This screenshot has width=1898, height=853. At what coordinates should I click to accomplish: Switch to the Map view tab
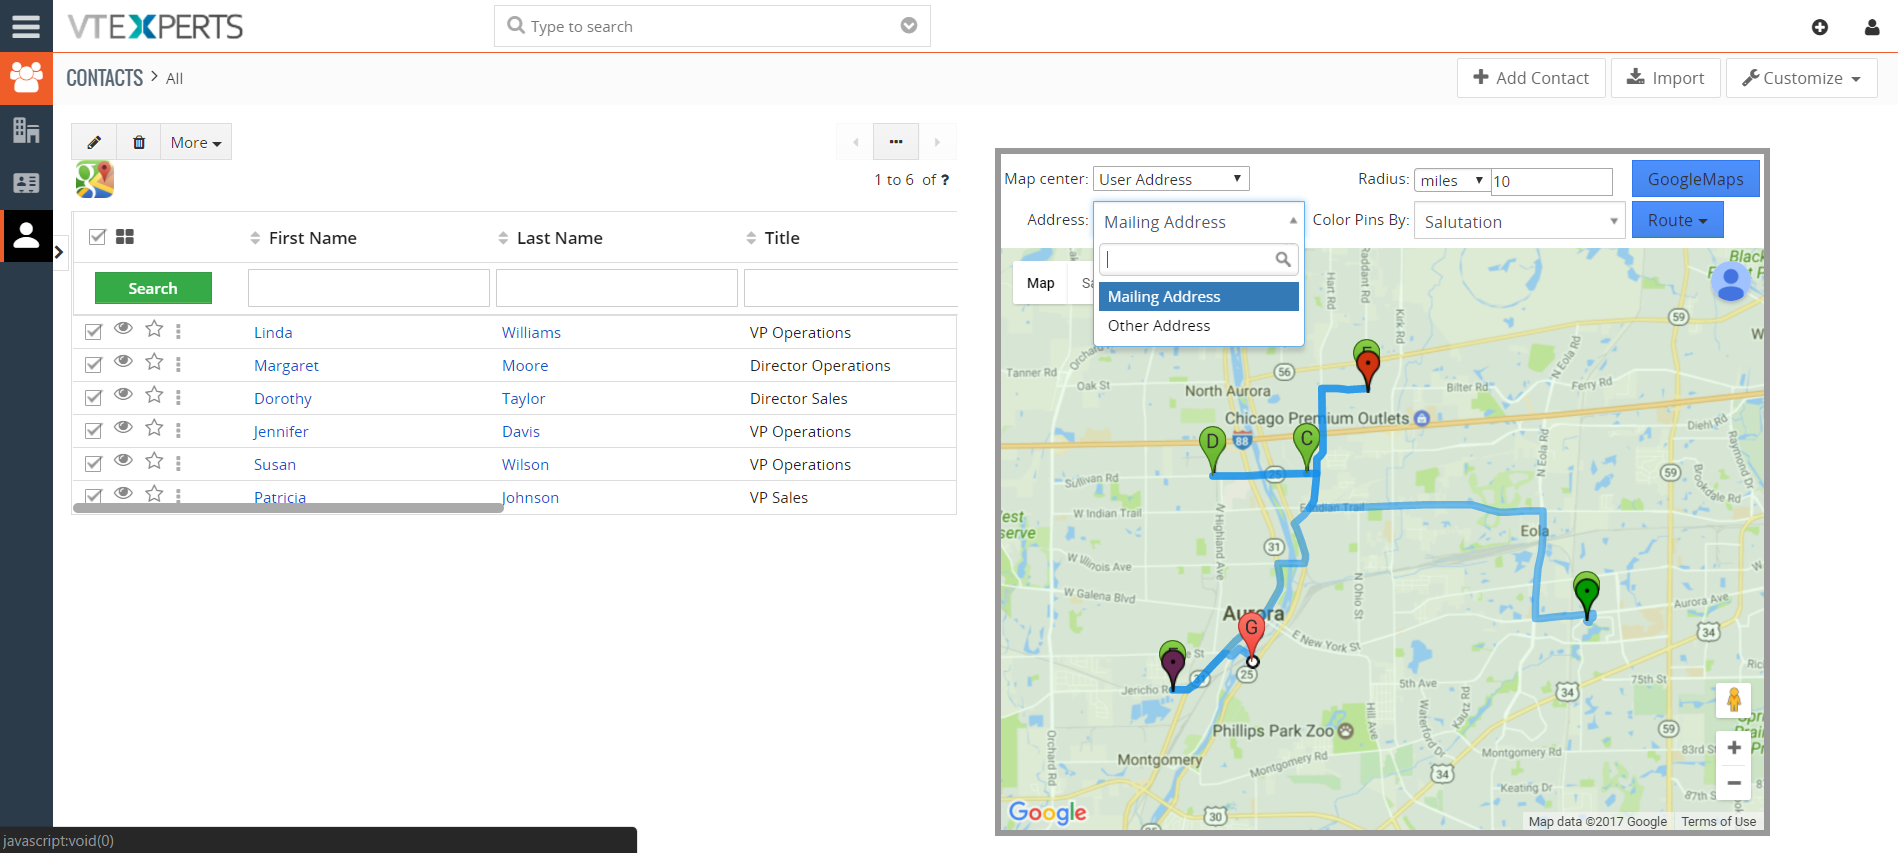(x=1040, y=283)
